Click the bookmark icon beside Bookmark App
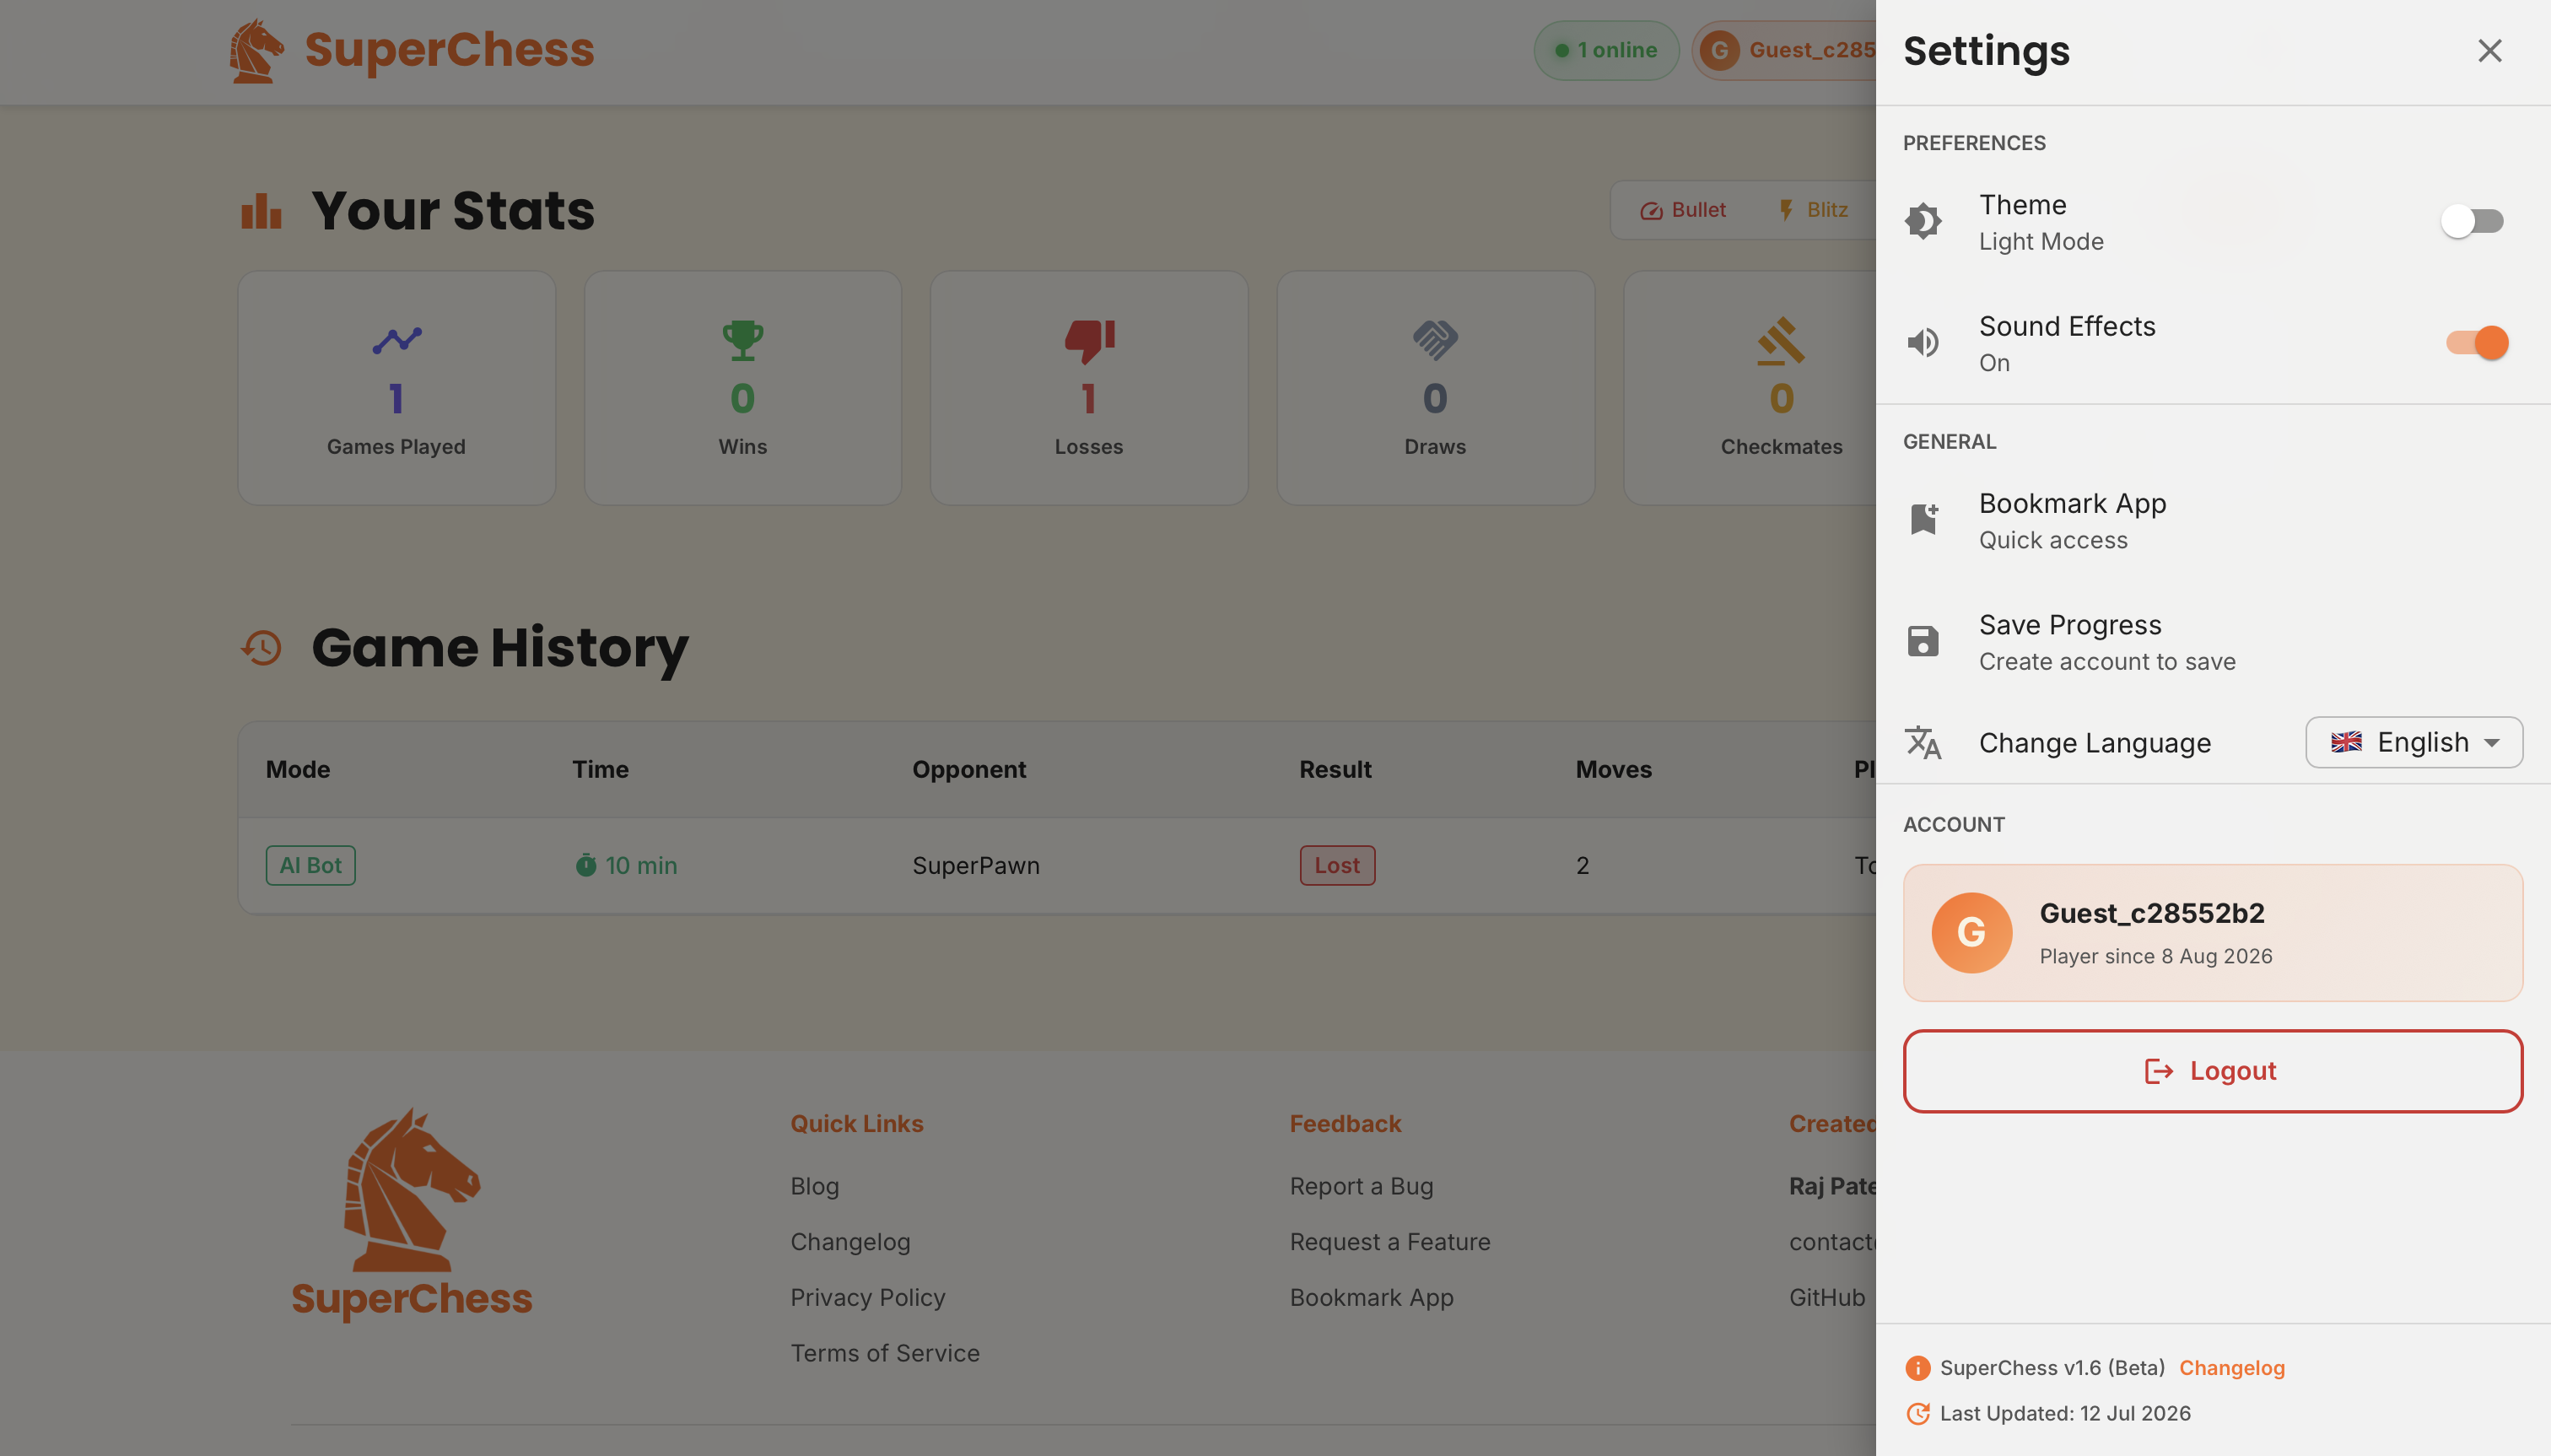Viewport: 2551px width, 1456px height. tap(1923, 519)
